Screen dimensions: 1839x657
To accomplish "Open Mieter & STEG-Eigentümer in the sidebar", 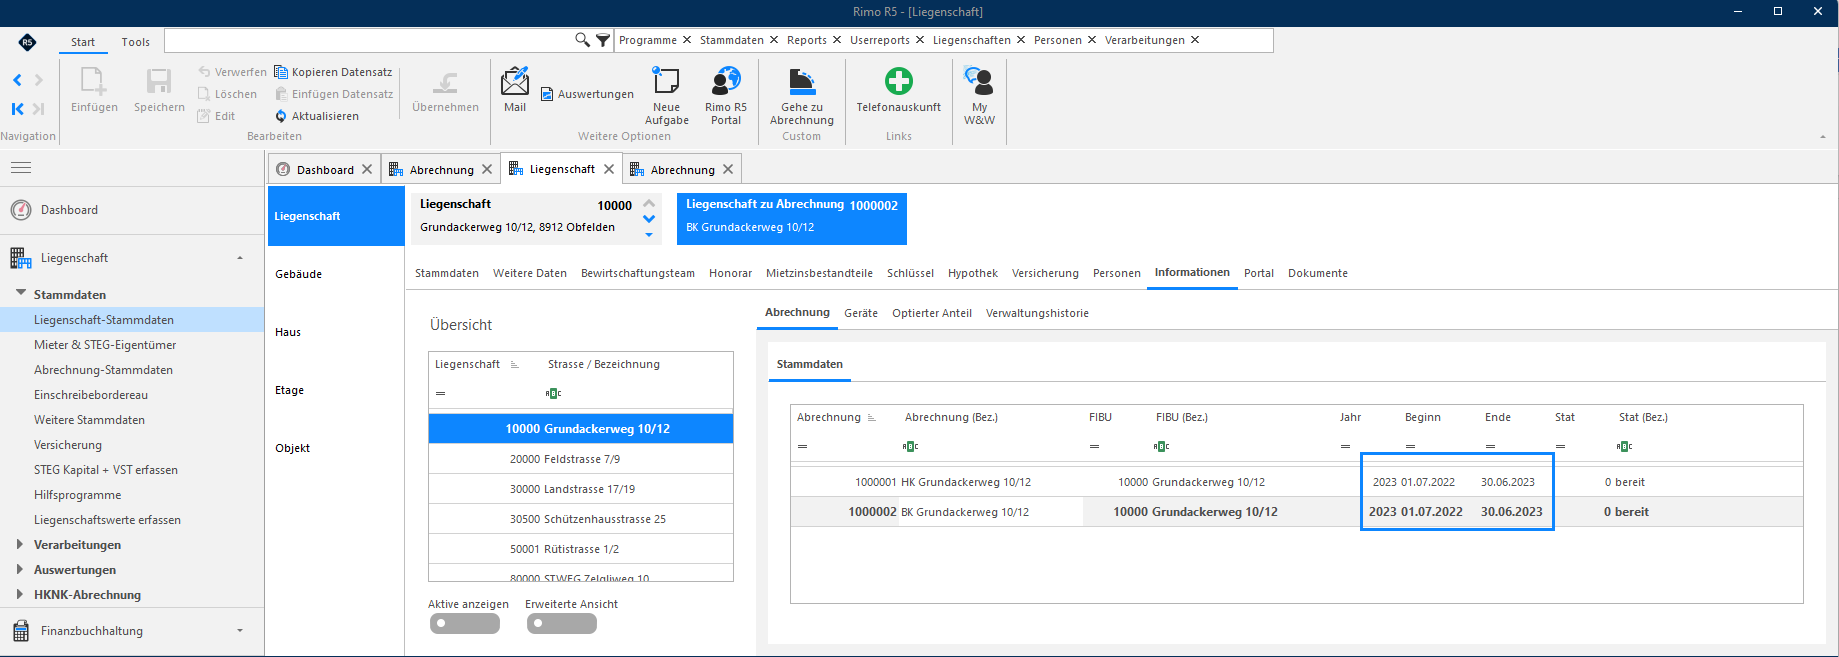I will coord(105,345).
